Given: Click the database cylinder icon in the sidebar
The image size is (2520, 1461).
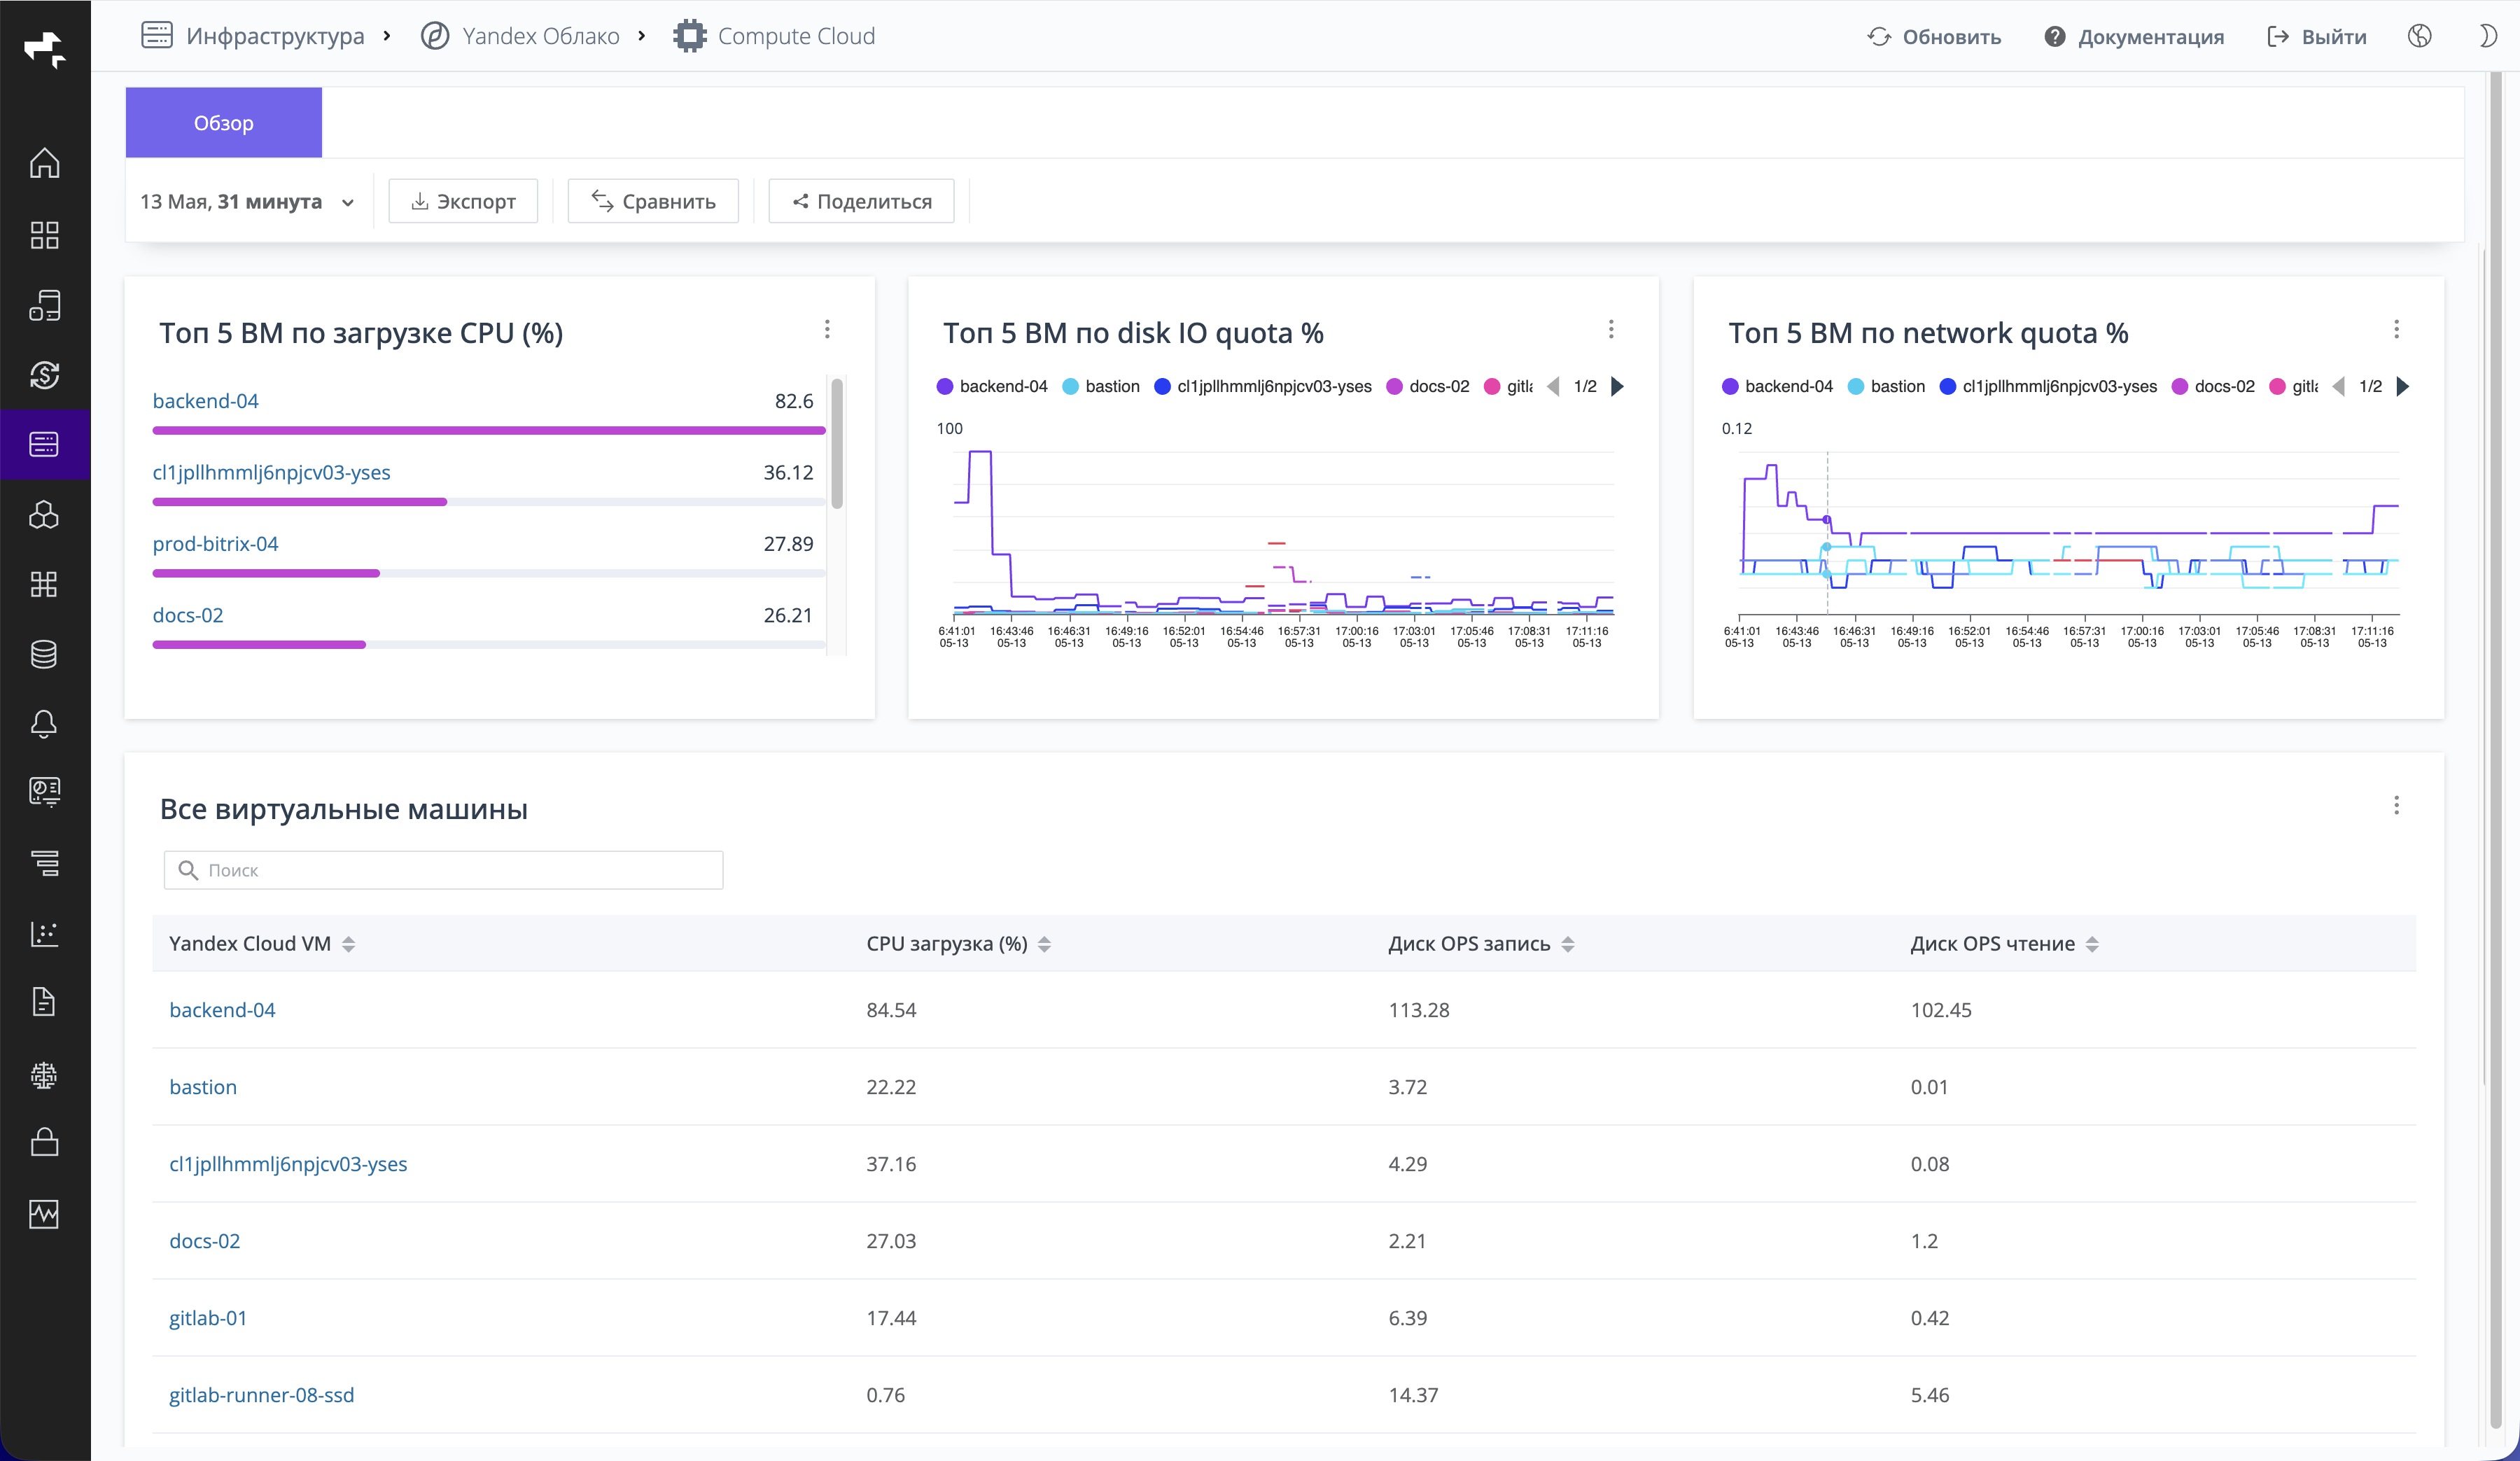Looking at the screenshot, I should (44, 654).
